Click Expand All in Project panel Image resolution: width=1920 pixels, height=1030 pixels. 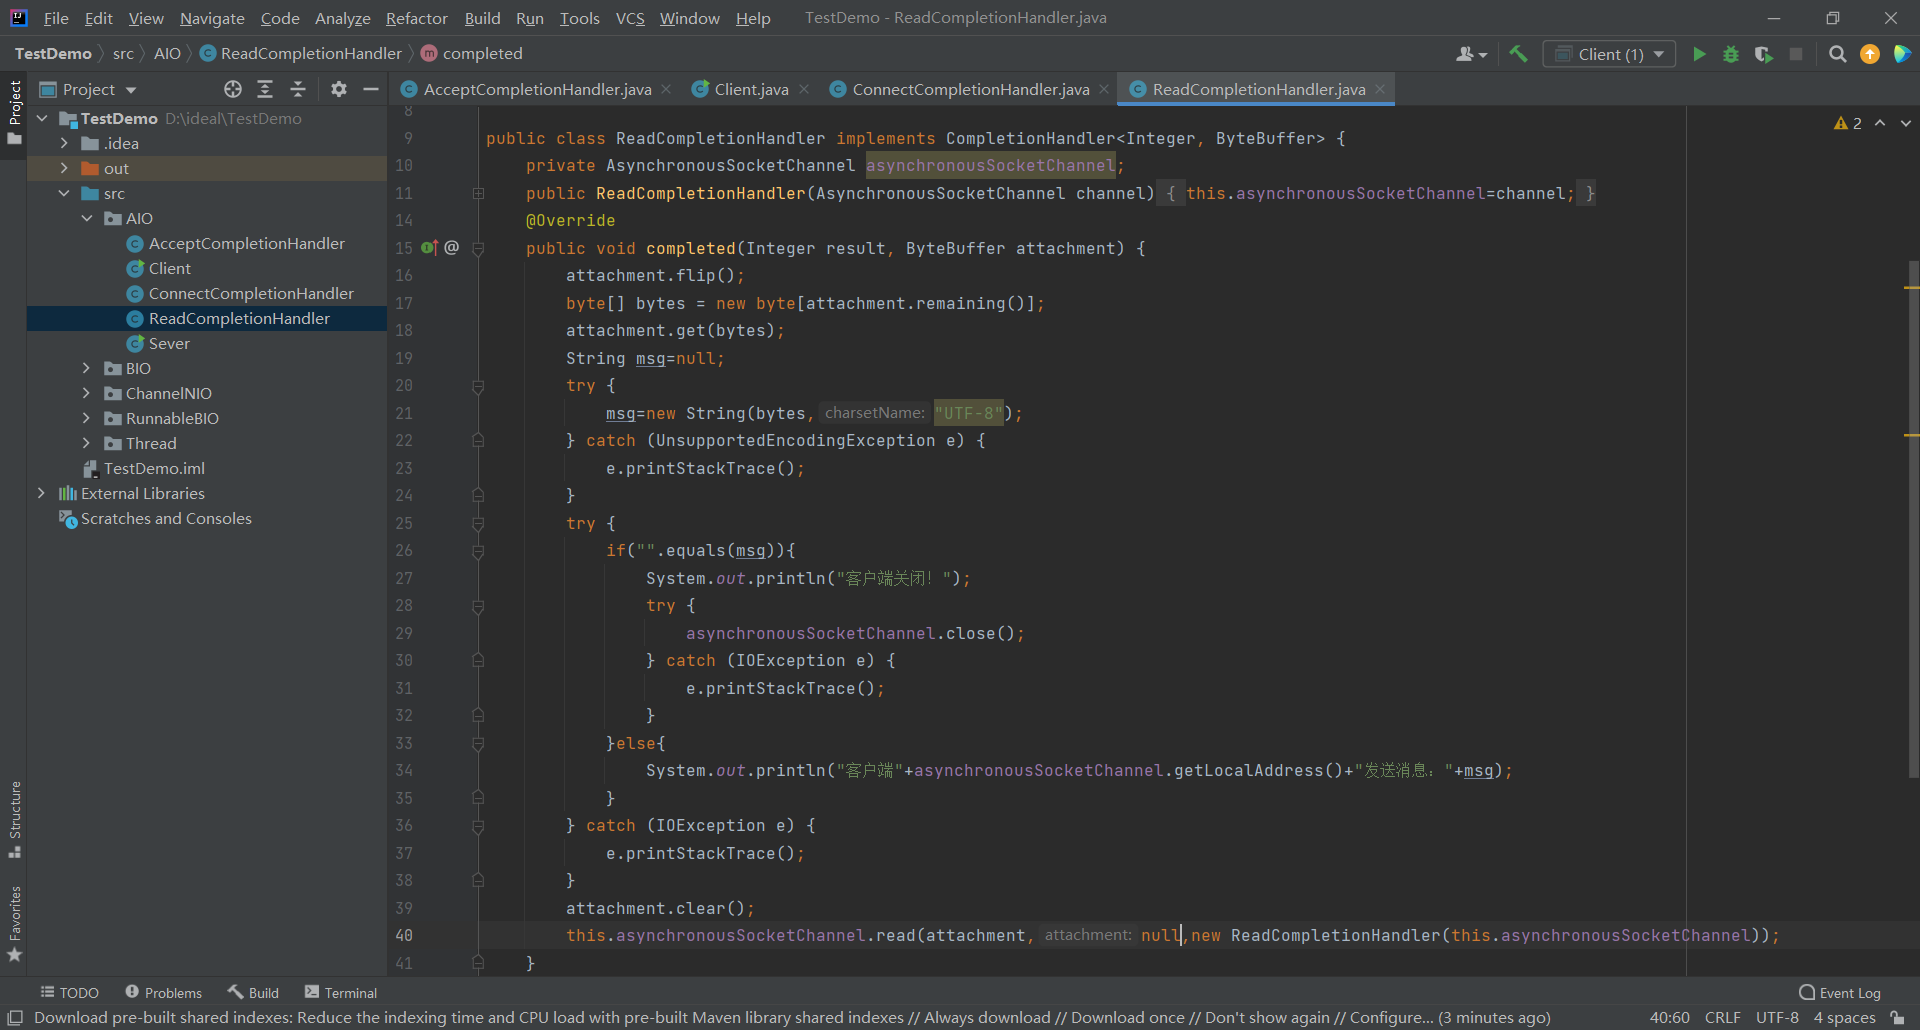pos(265,89)
